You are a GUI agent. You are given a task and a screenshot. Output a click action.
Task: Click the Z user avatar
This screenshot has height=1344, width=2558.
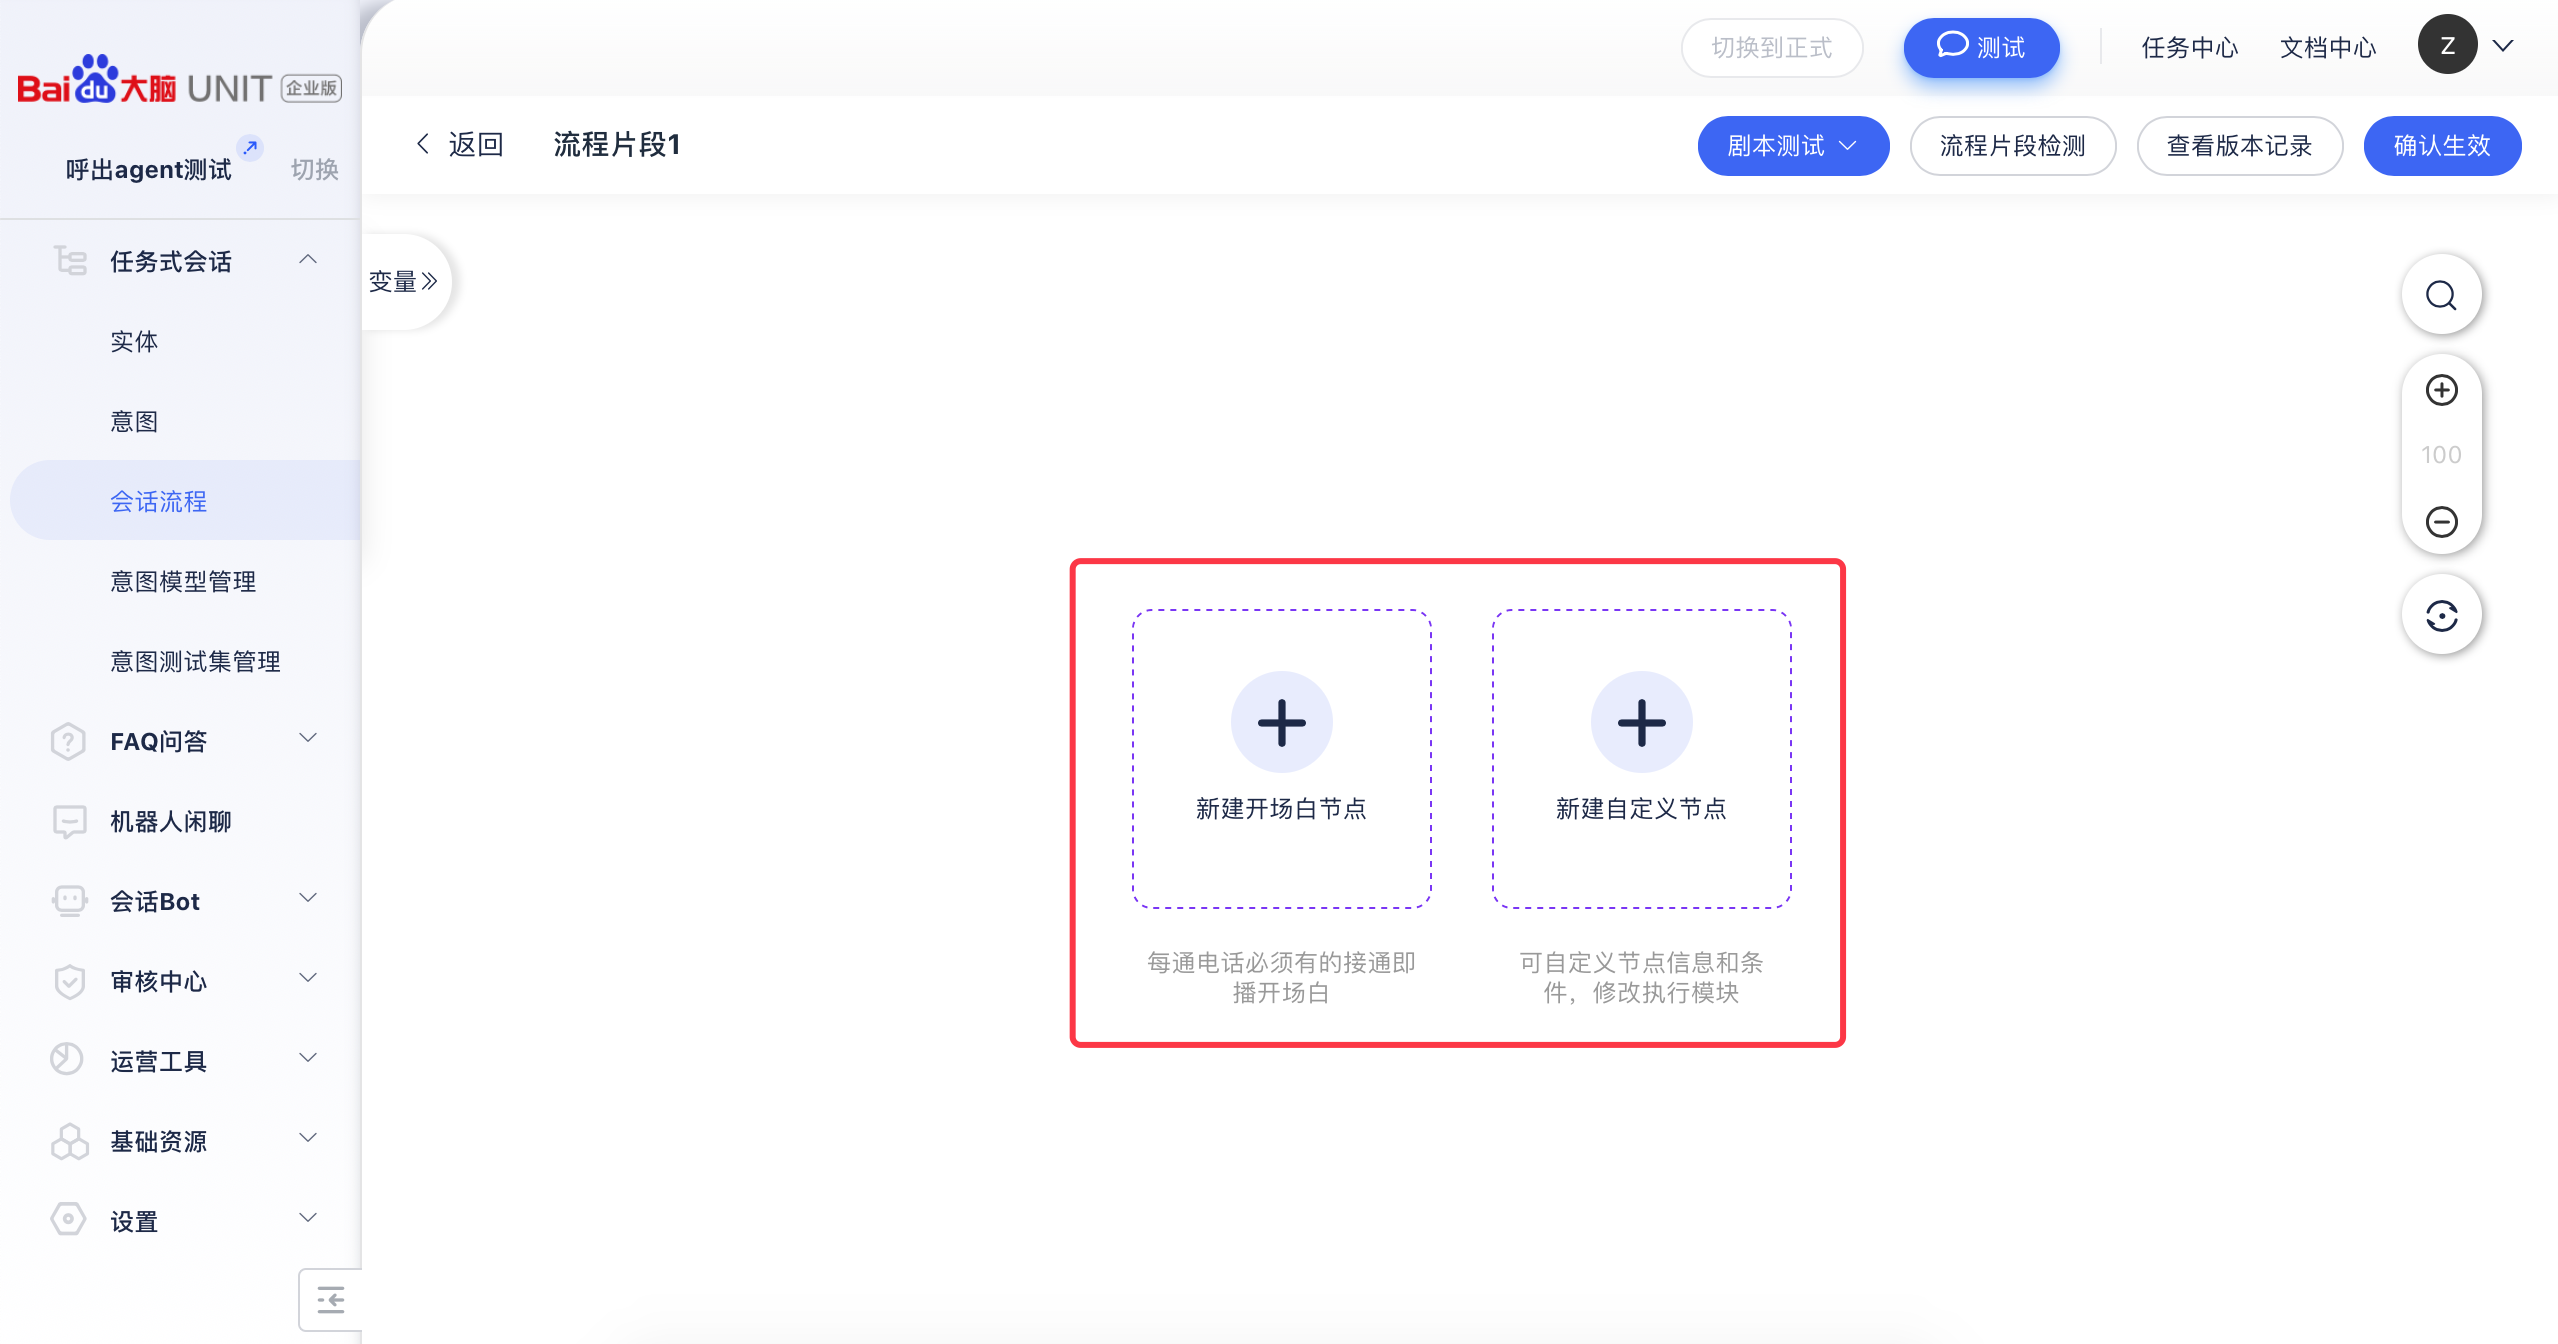click(2446, 45)
